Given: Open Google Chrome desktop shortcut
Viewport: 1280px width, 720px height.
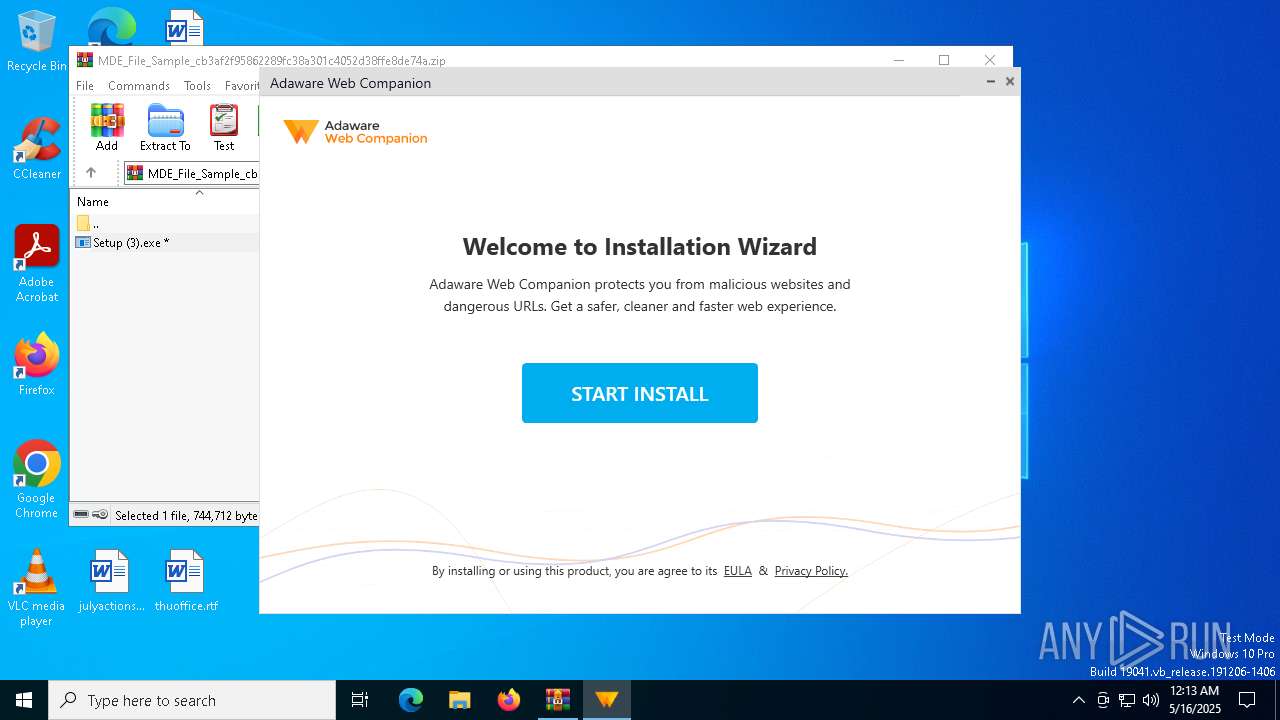Looking at the screenshot, I should pos(37,480).
